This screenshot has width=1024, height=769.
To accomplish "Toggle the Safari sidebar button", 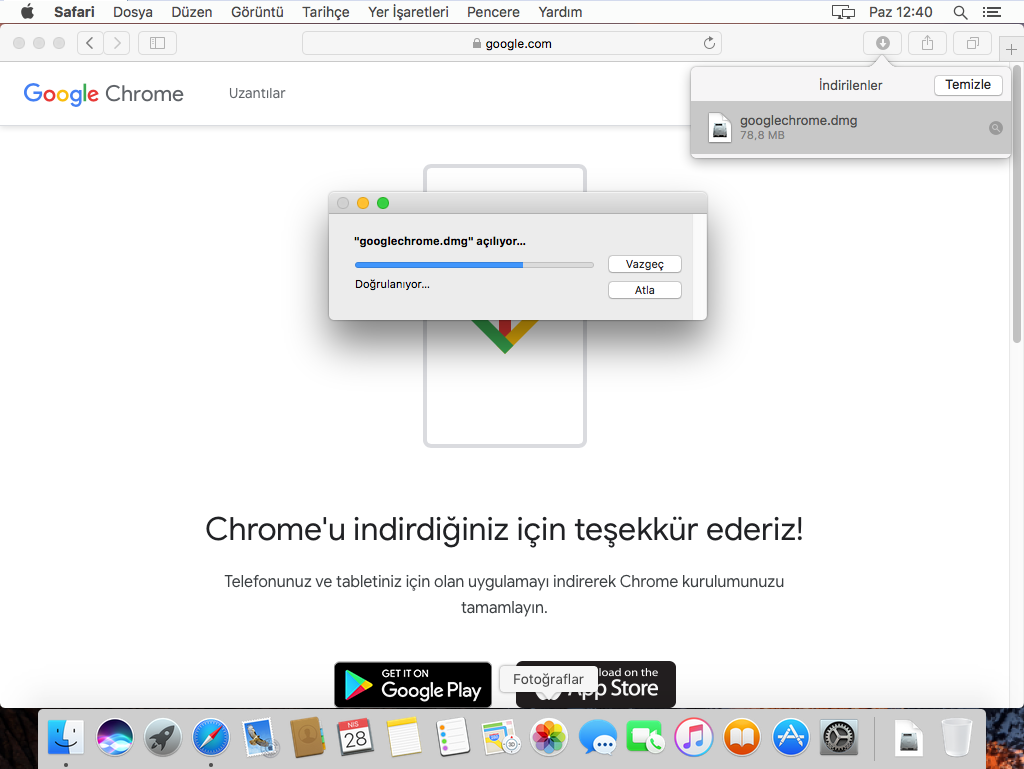I will [157, 43].
